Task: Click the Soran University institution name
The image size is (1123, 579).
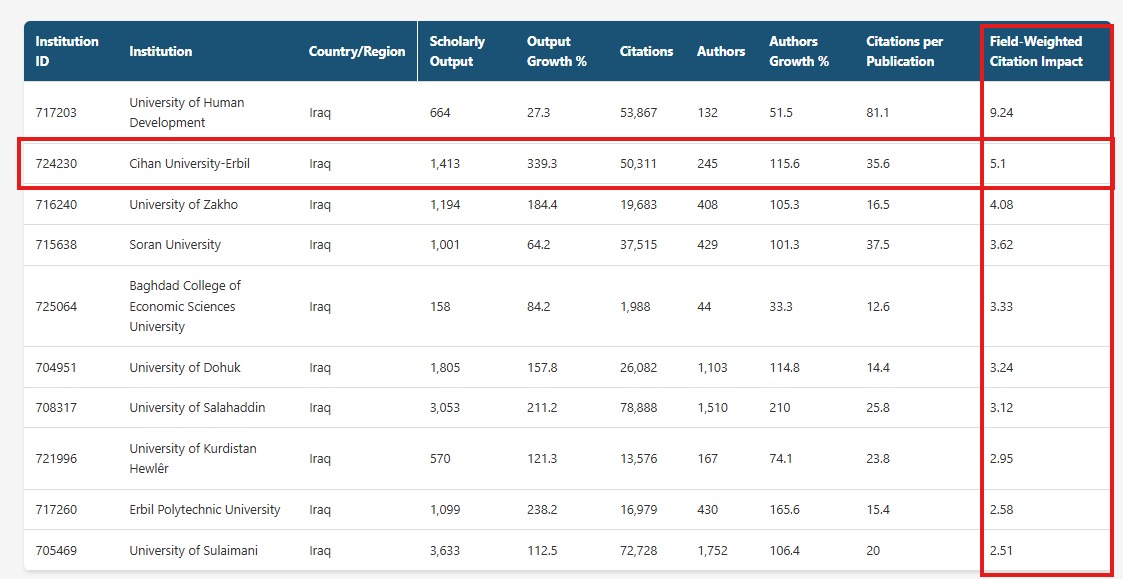Action: (x=175, y=244)
